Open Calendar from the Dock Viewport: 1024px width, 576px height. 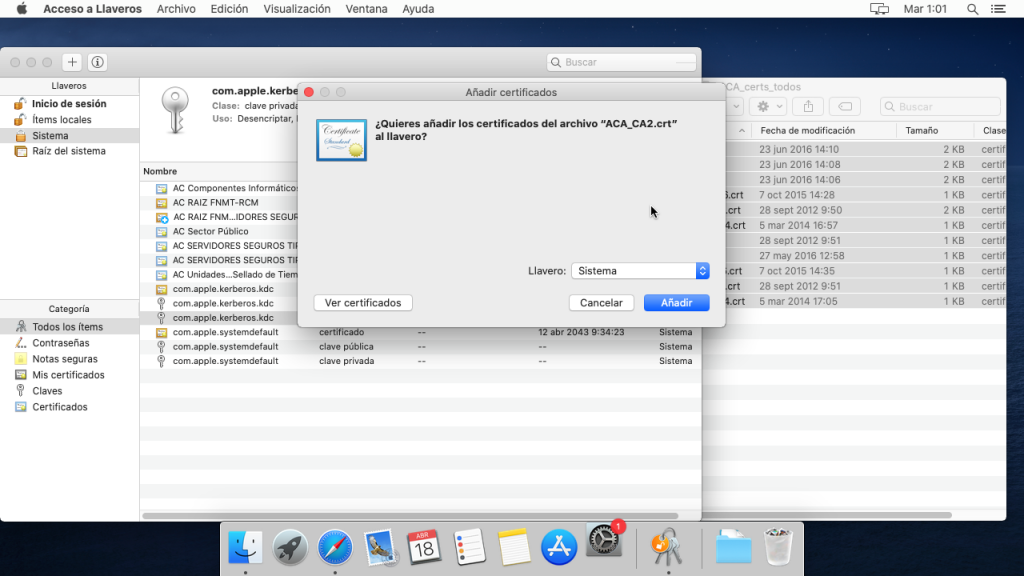[424, 547]
